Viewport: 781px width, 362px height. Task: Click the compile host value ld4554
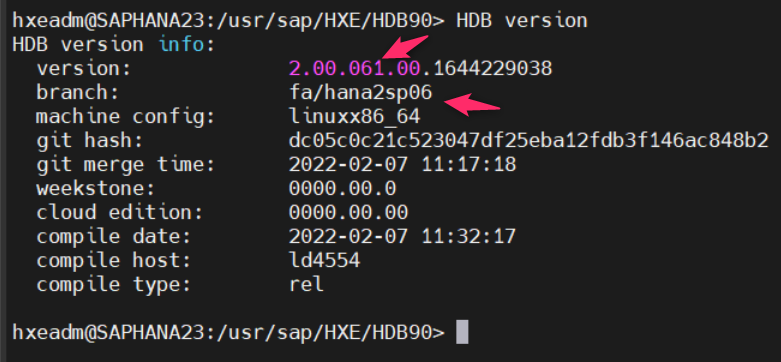[x=324, y=260]
